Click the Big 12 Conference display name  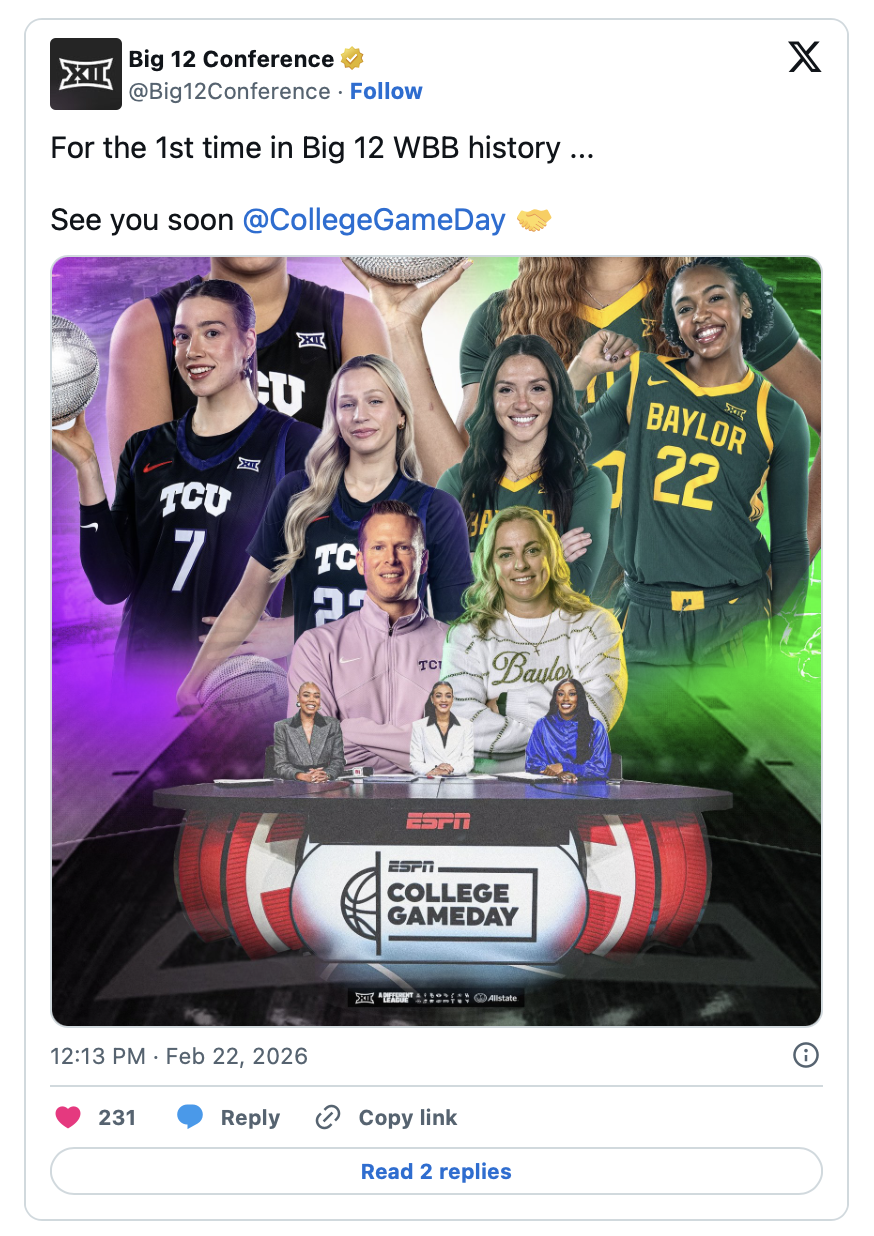click(x=231, y=59)
